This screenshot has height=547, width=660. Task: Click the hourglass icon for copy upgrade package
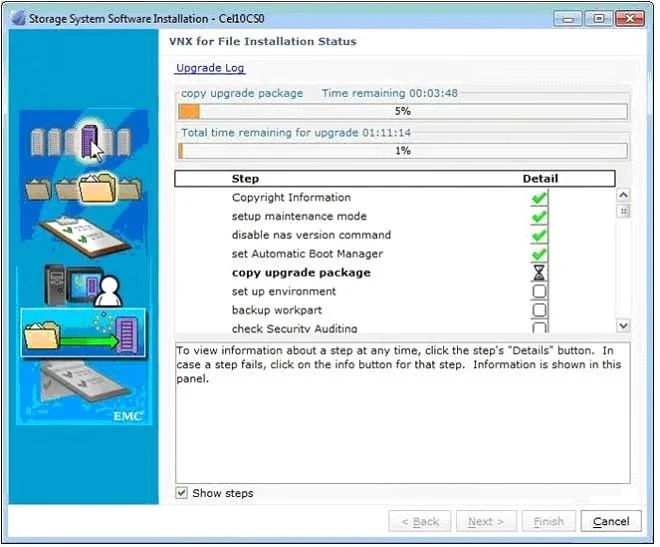point(539,273)
